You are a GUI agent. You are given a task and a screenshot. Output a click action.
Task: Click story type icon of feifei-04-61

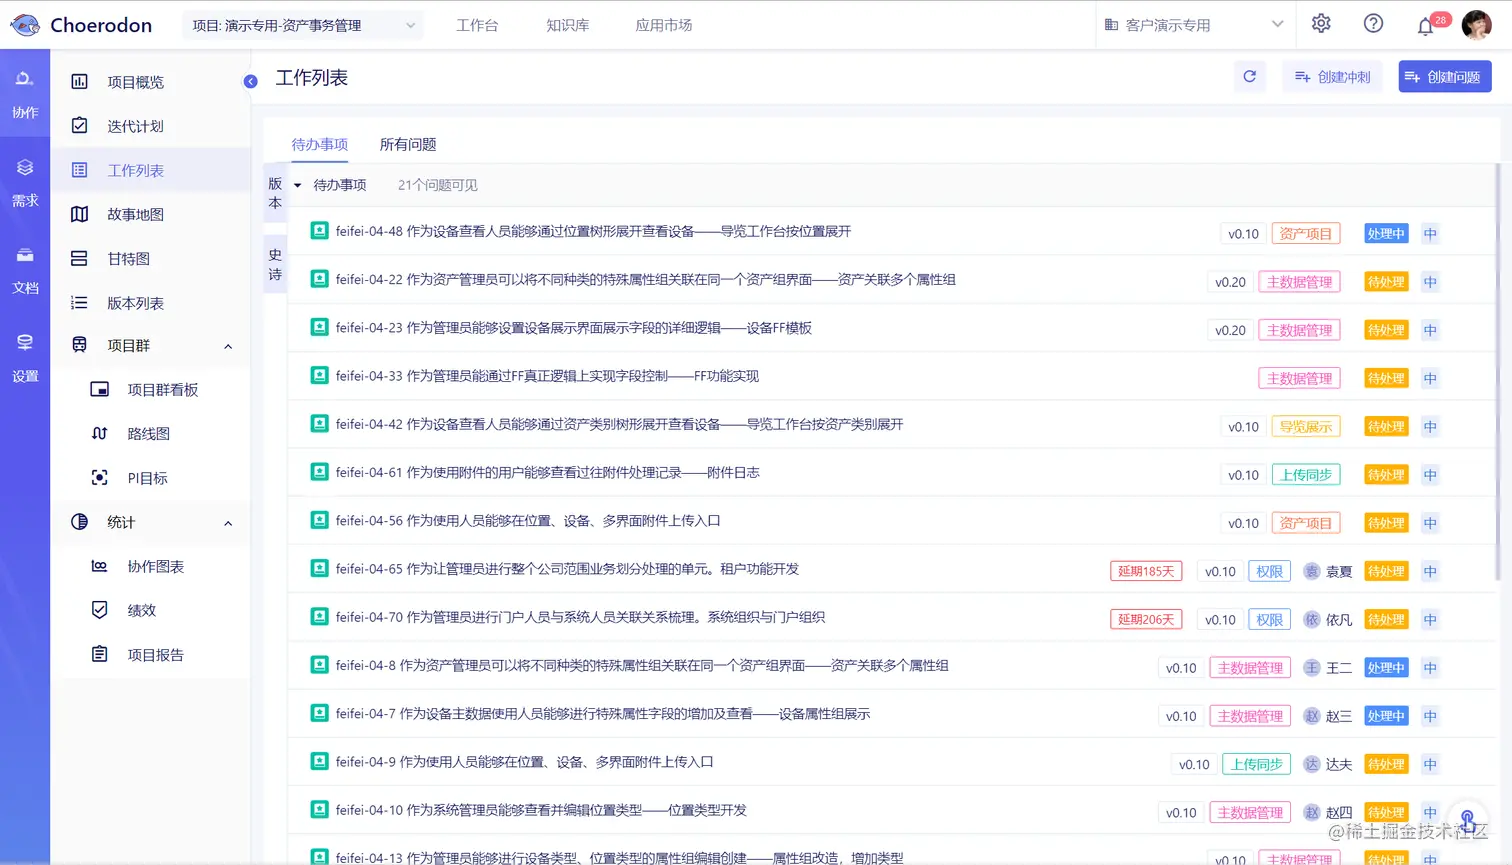tap(319, 472)
